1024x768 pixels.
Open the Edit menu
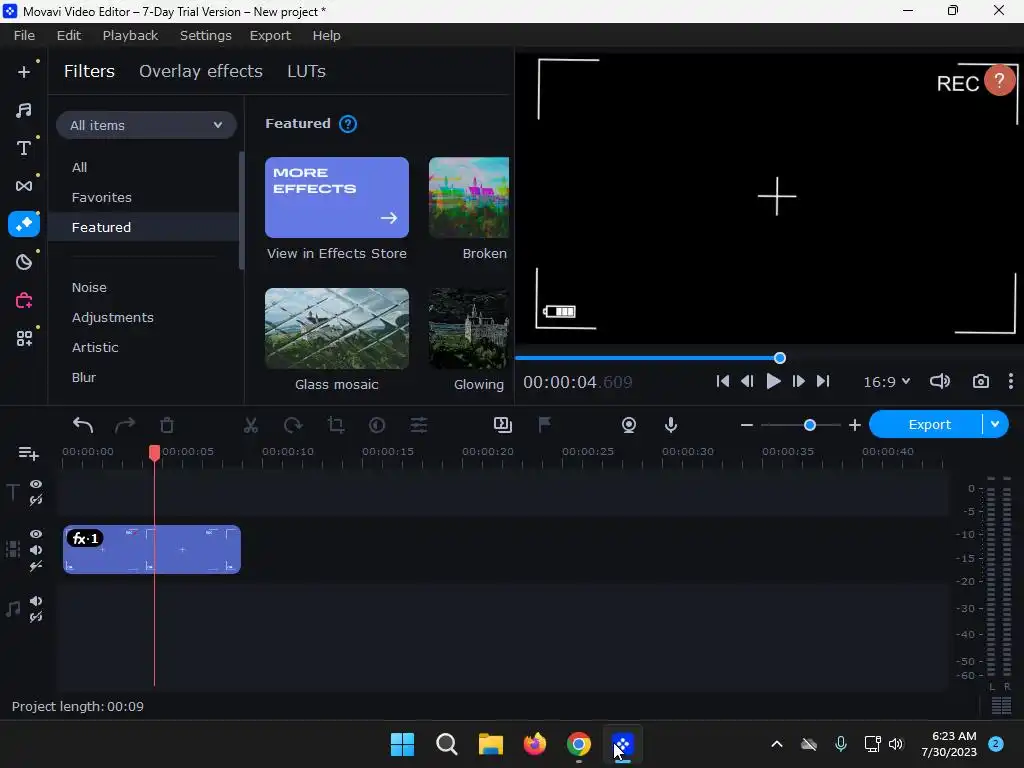click(x=69, y=35)
